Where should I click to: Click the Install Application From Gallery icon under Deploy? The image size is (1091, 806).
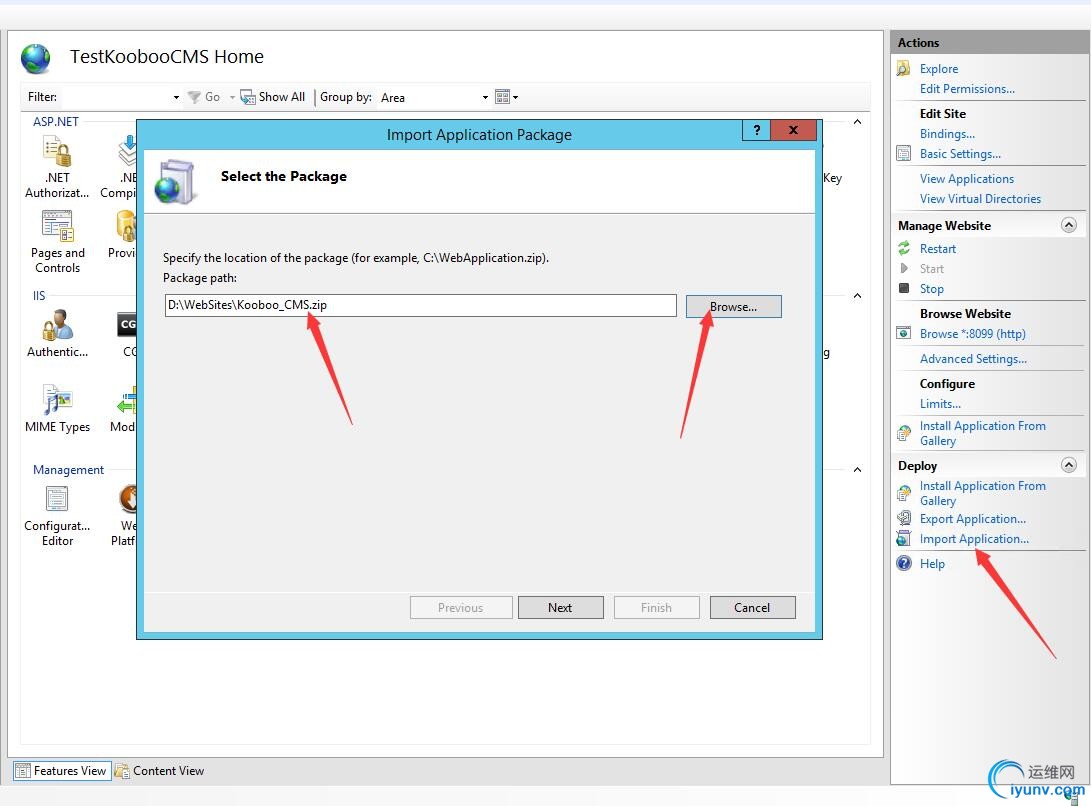[x=903, y=493]
